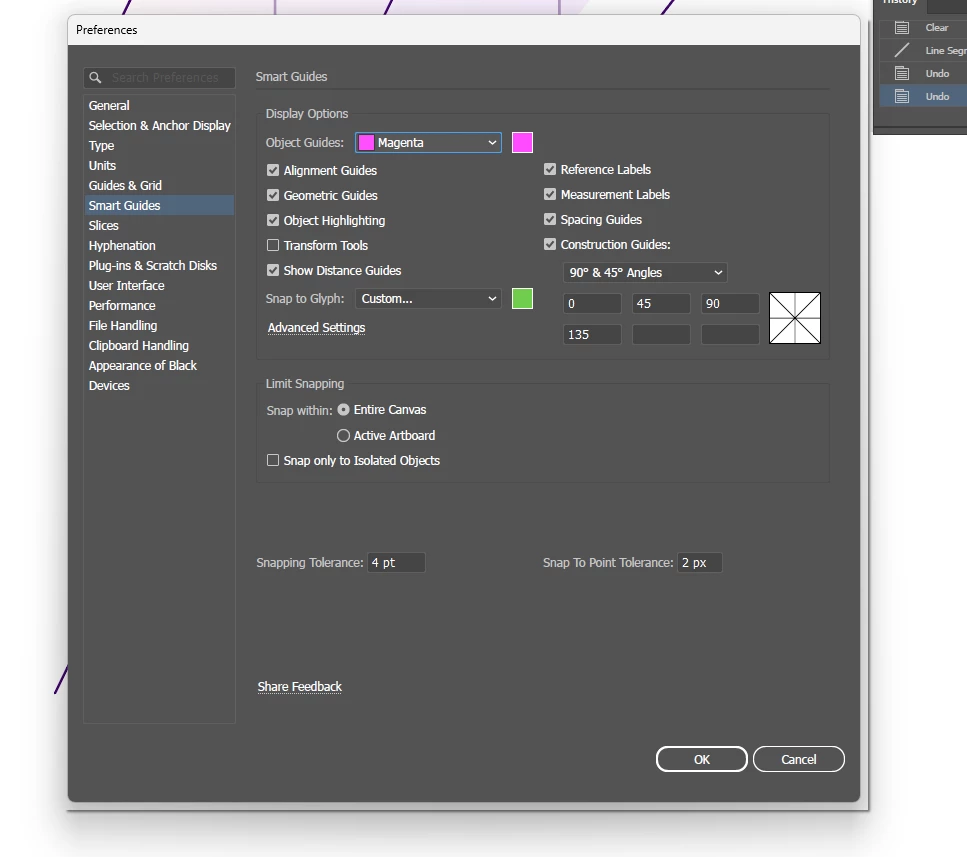The width and height of the screenshot is (967, 857).
Task: Toggle Construction Guides checkbox
Action: [549, 244]
